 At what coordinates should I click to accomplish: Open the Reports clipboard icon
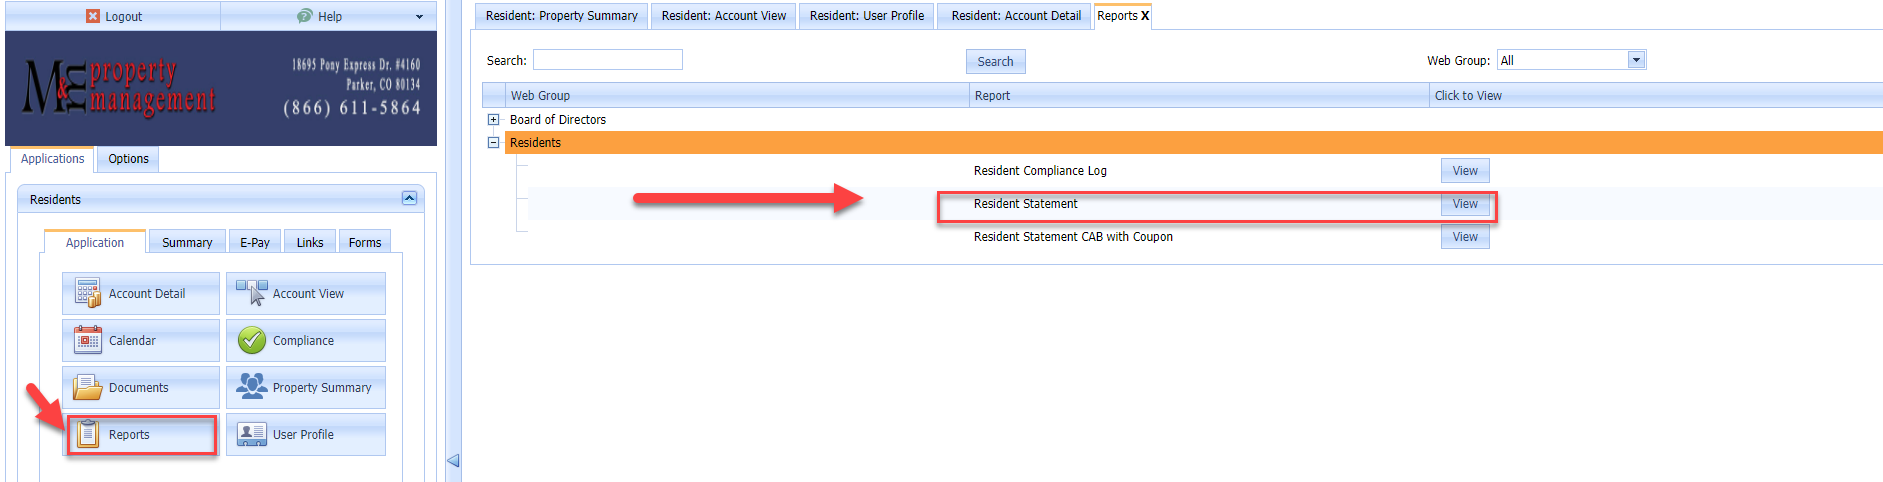click(x=88, y=434)
